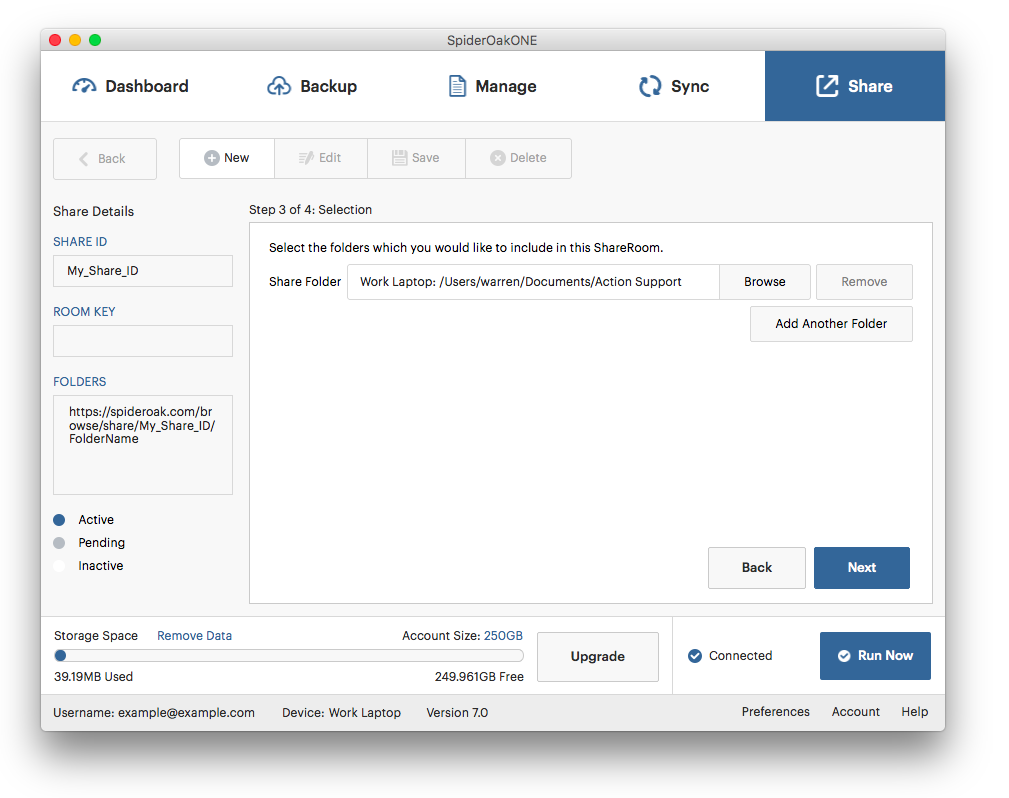Click the Connected checkmark icon

695,656
